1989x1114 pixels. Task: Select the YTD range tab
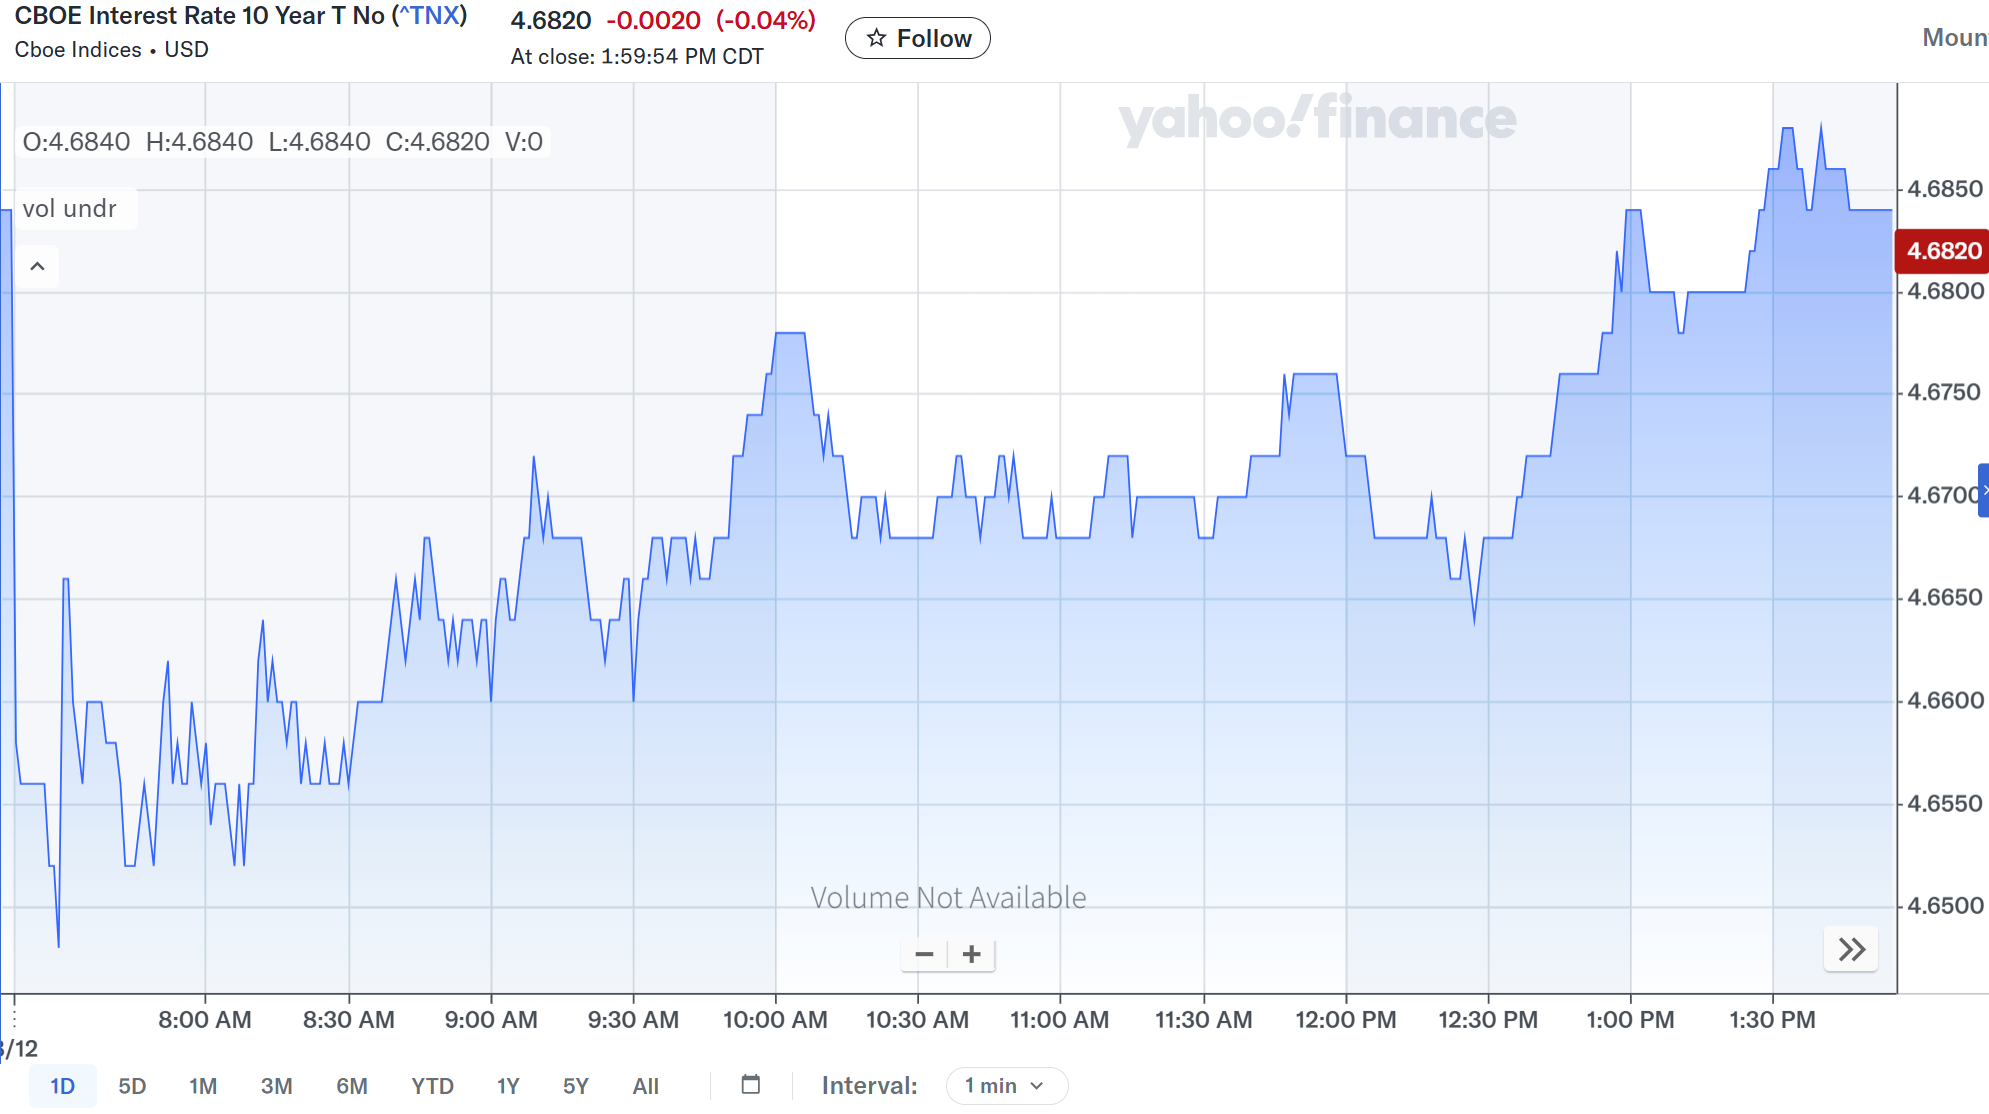(432, 1086)
